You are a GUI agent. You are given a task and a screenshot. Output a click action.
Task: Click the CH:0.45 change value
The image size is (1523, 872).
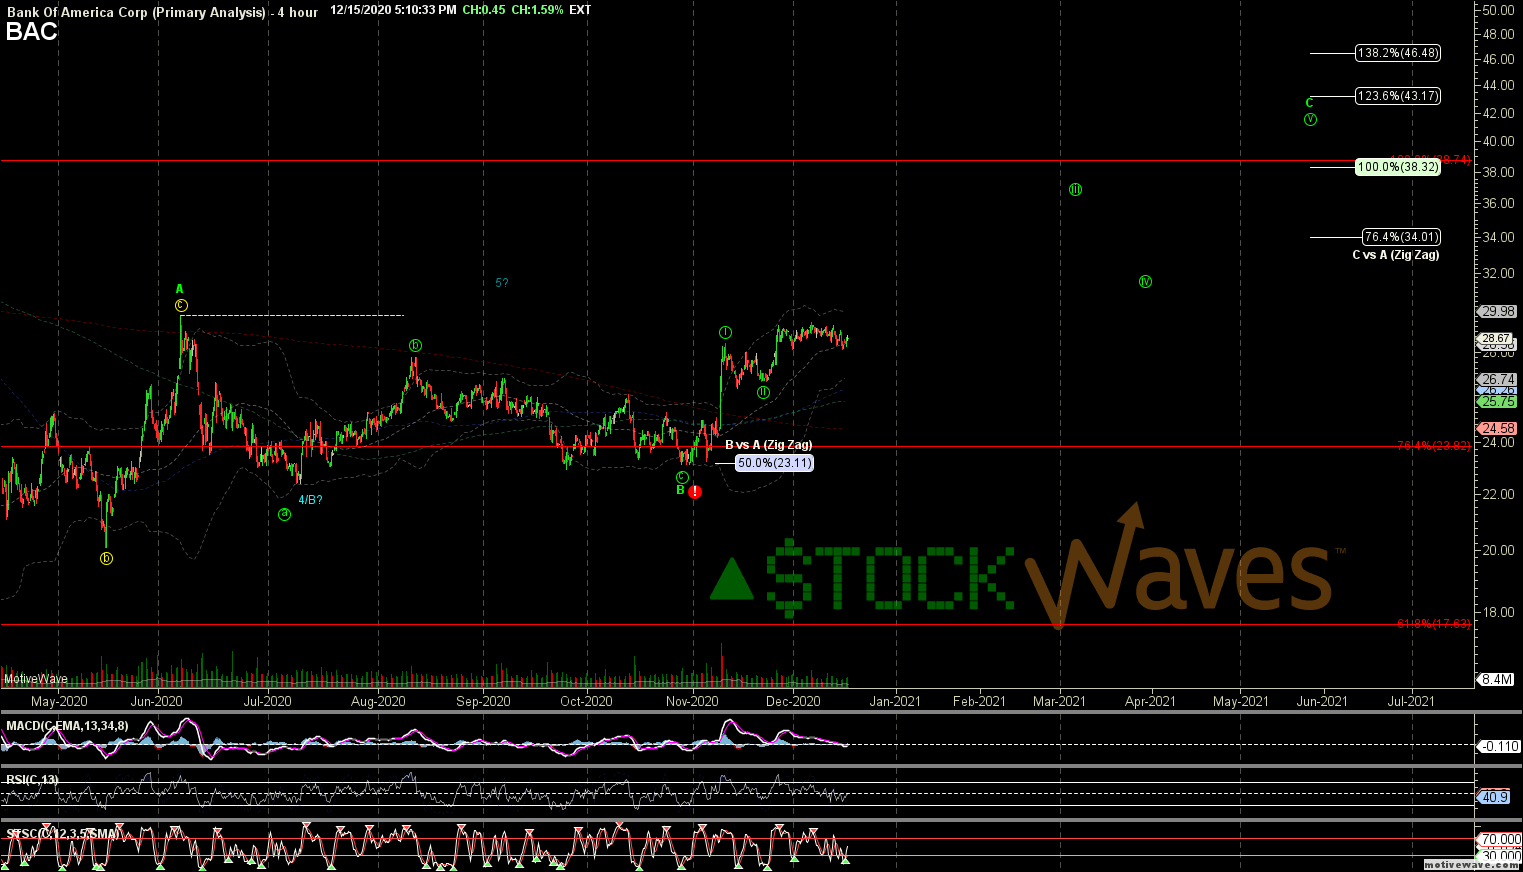click(x=484, y=10)
